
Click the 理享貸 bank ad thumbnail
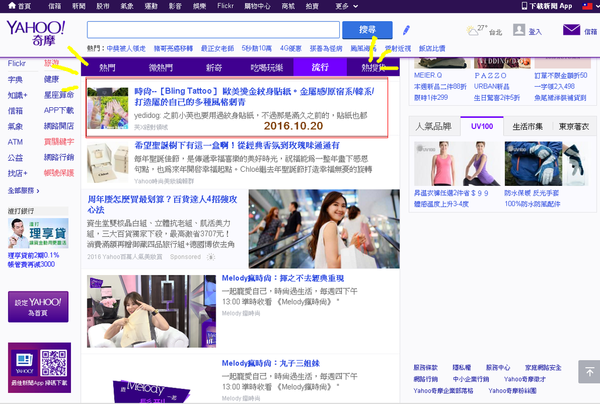(38, 233)
